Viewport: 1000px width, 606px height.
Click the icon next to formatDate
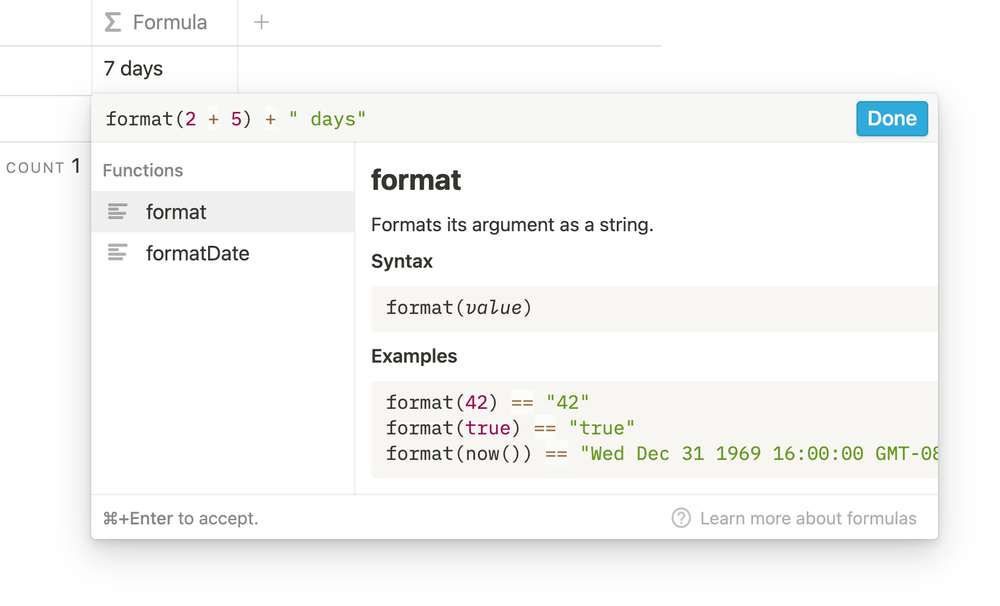pos(118,253)
